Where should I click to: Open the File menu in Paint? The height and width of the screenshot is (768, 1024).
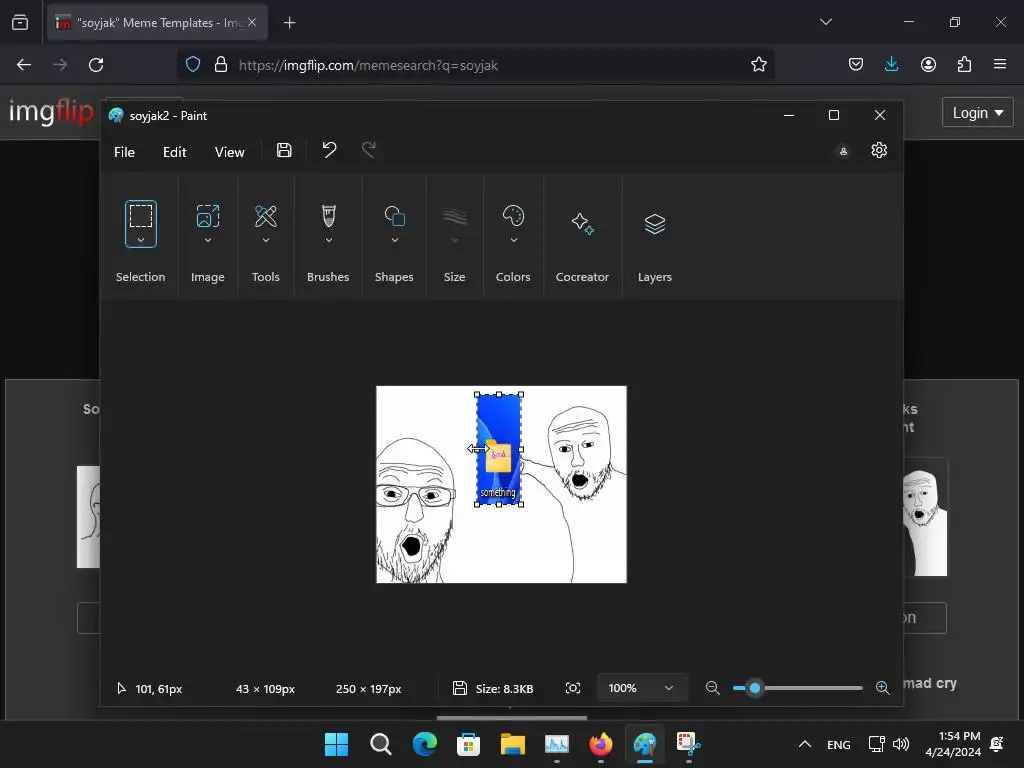124,152
